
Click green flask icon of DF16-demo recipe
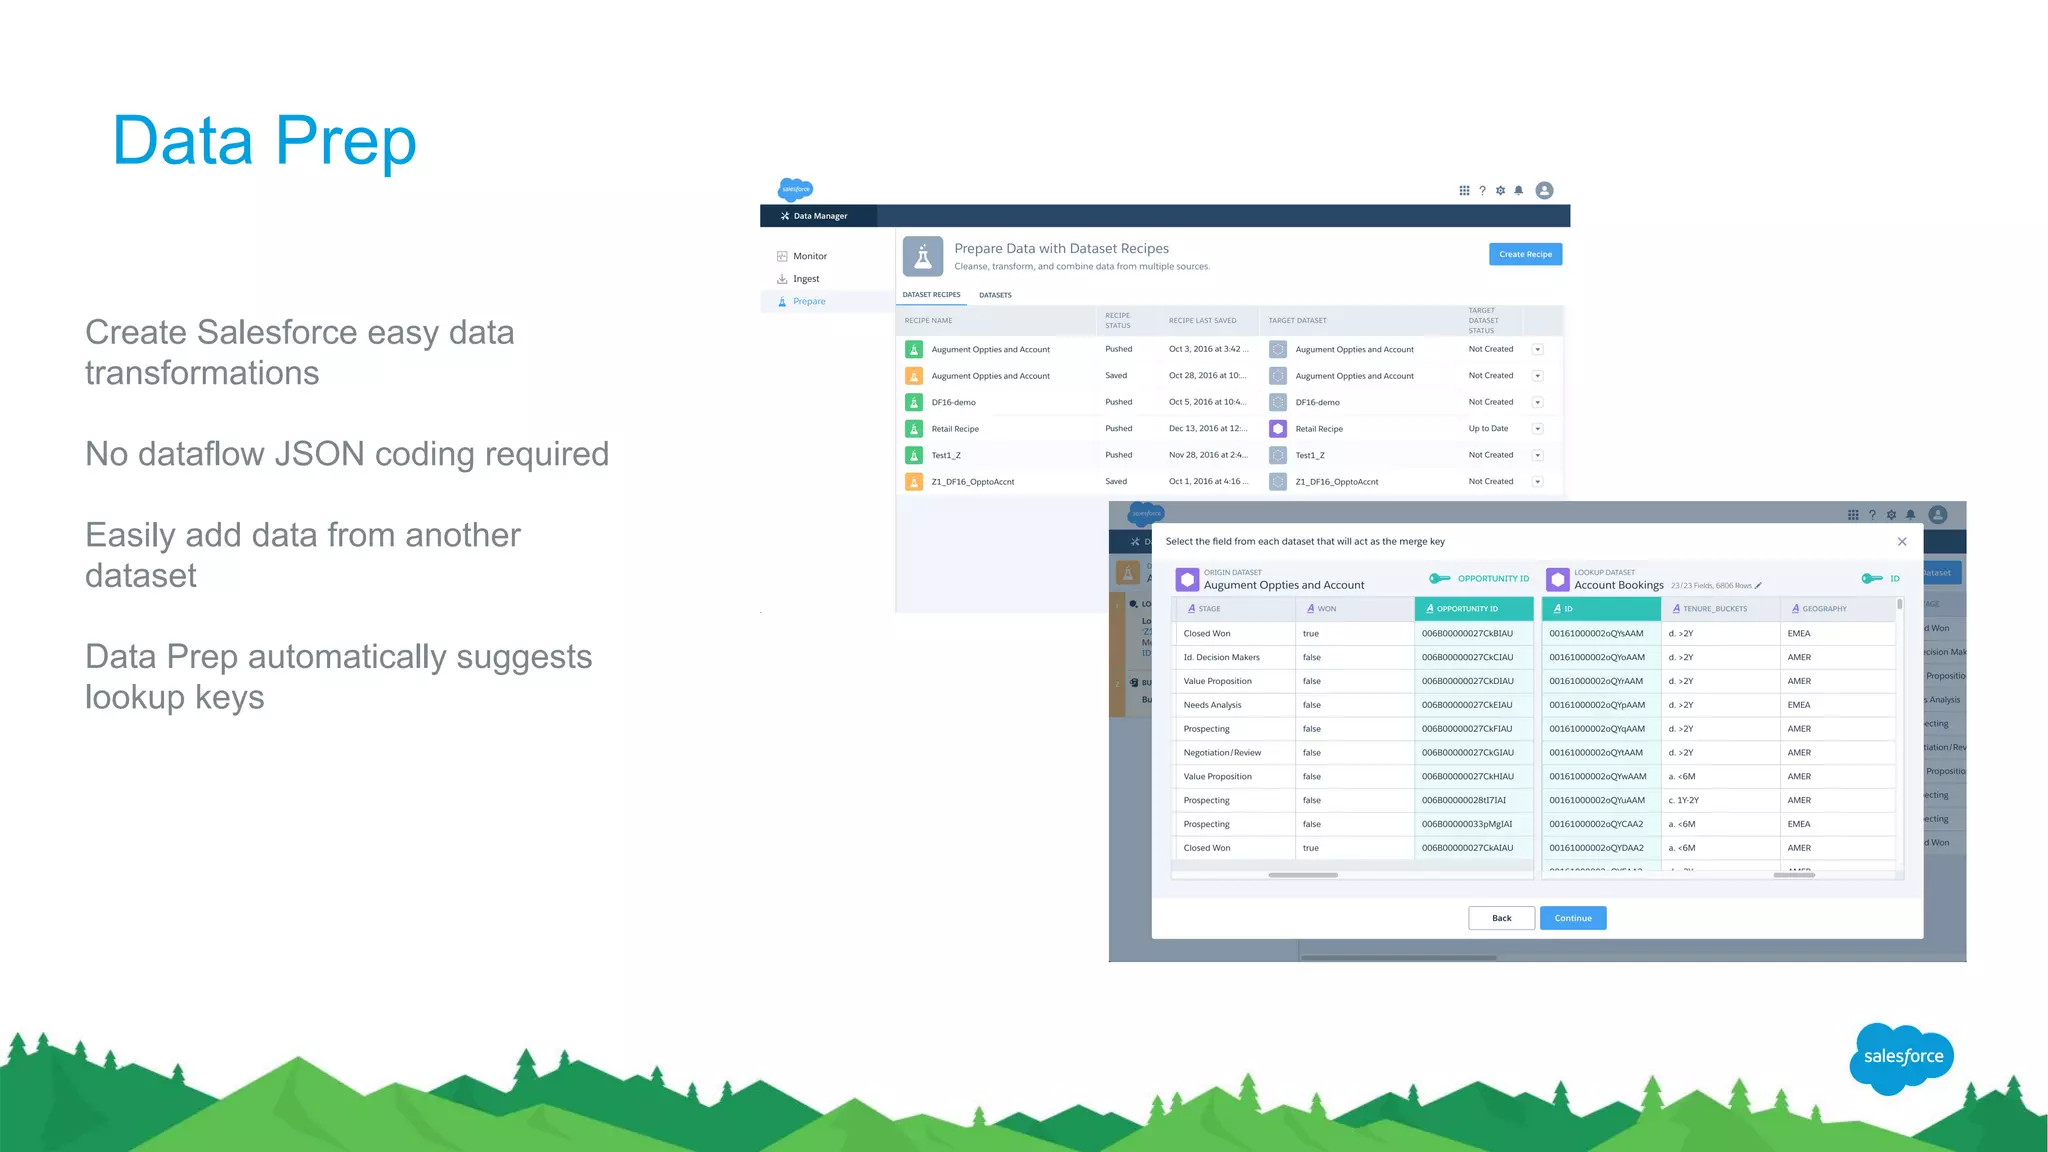click(914, 402)
